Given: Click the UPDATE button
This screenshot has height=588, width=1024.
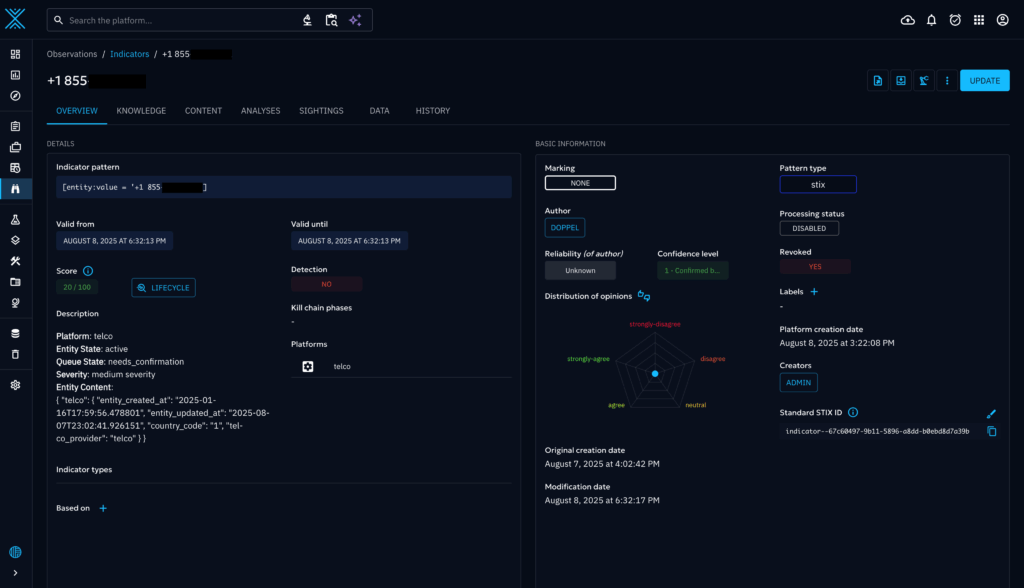Looking at the screenshot, I should [984, 81].
